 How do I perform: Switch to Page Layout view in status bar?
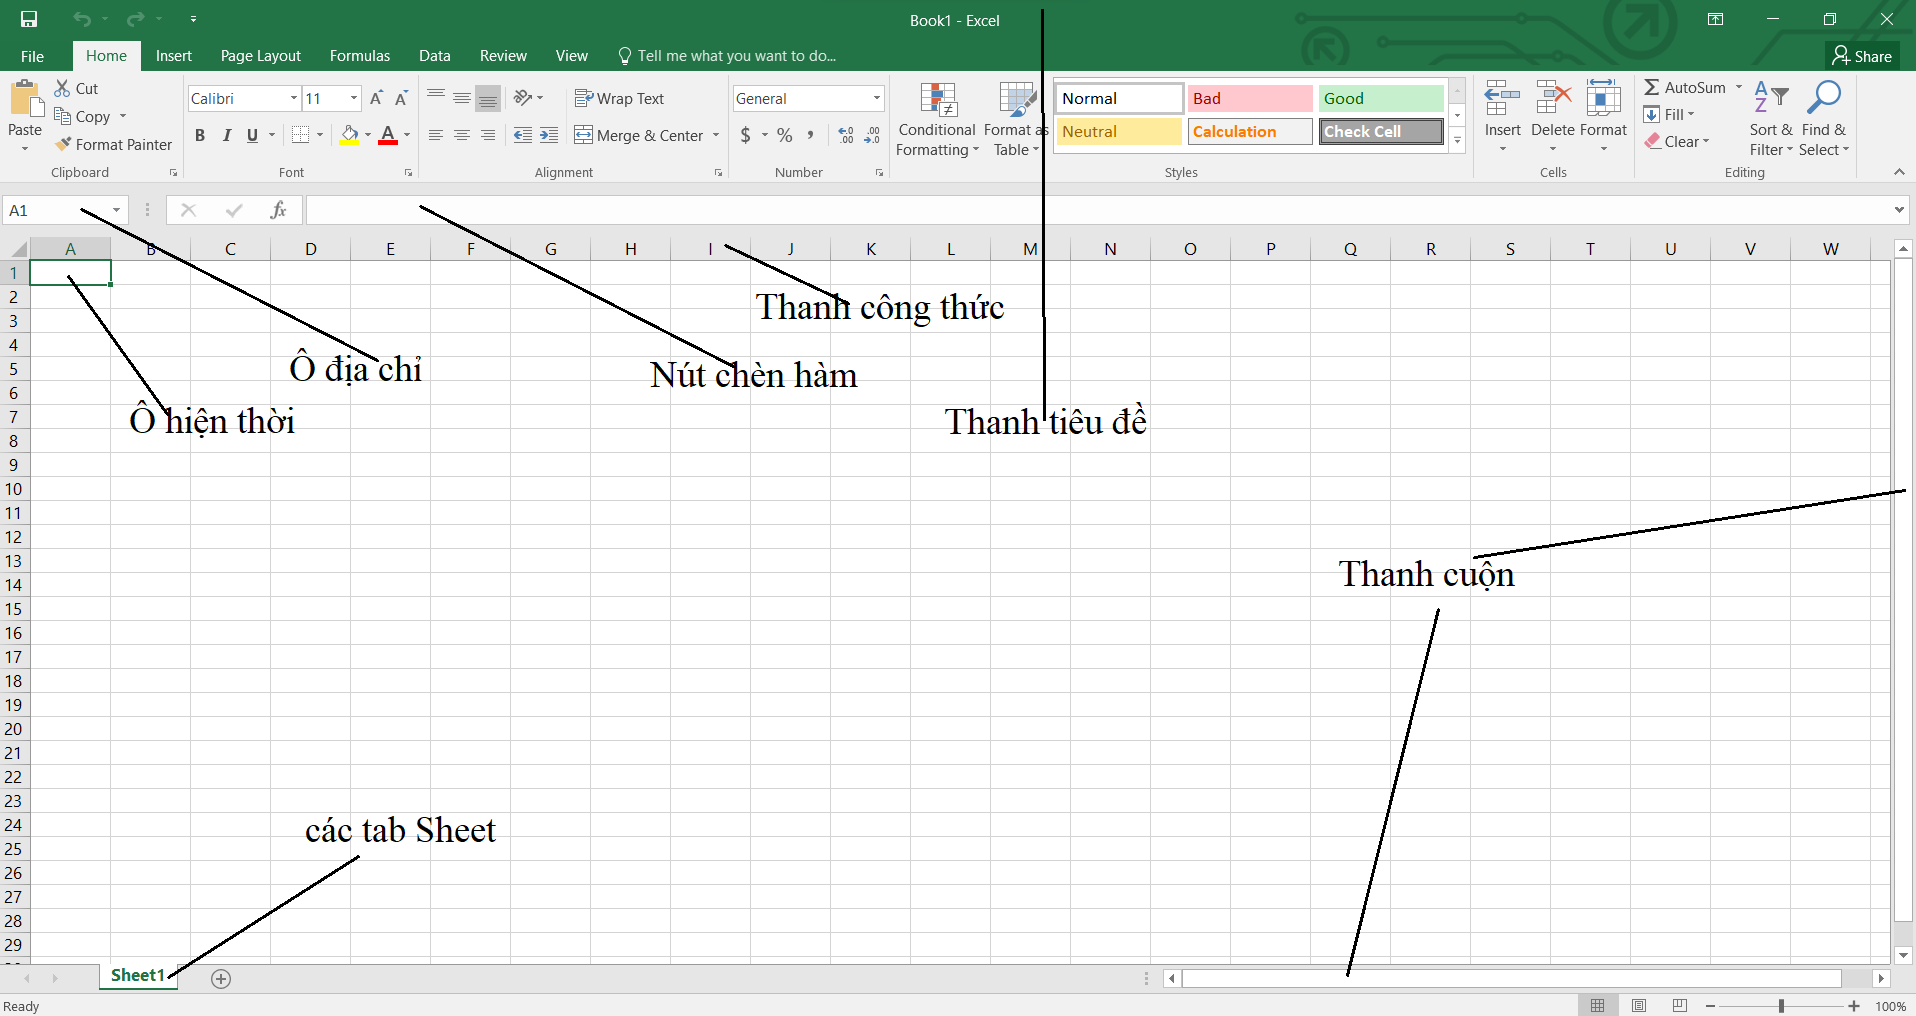[1640, 1005]
